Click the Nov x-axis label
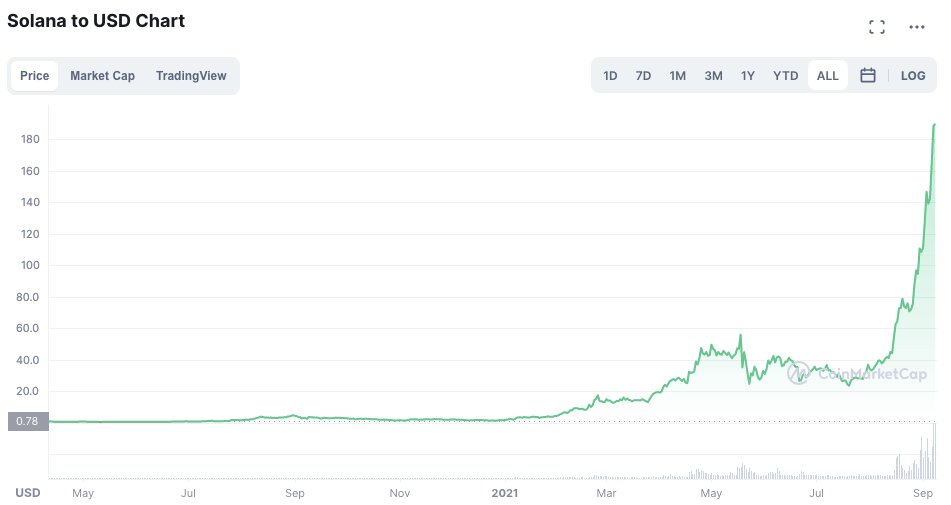This screenshot has height=505, width=951. 399,493
